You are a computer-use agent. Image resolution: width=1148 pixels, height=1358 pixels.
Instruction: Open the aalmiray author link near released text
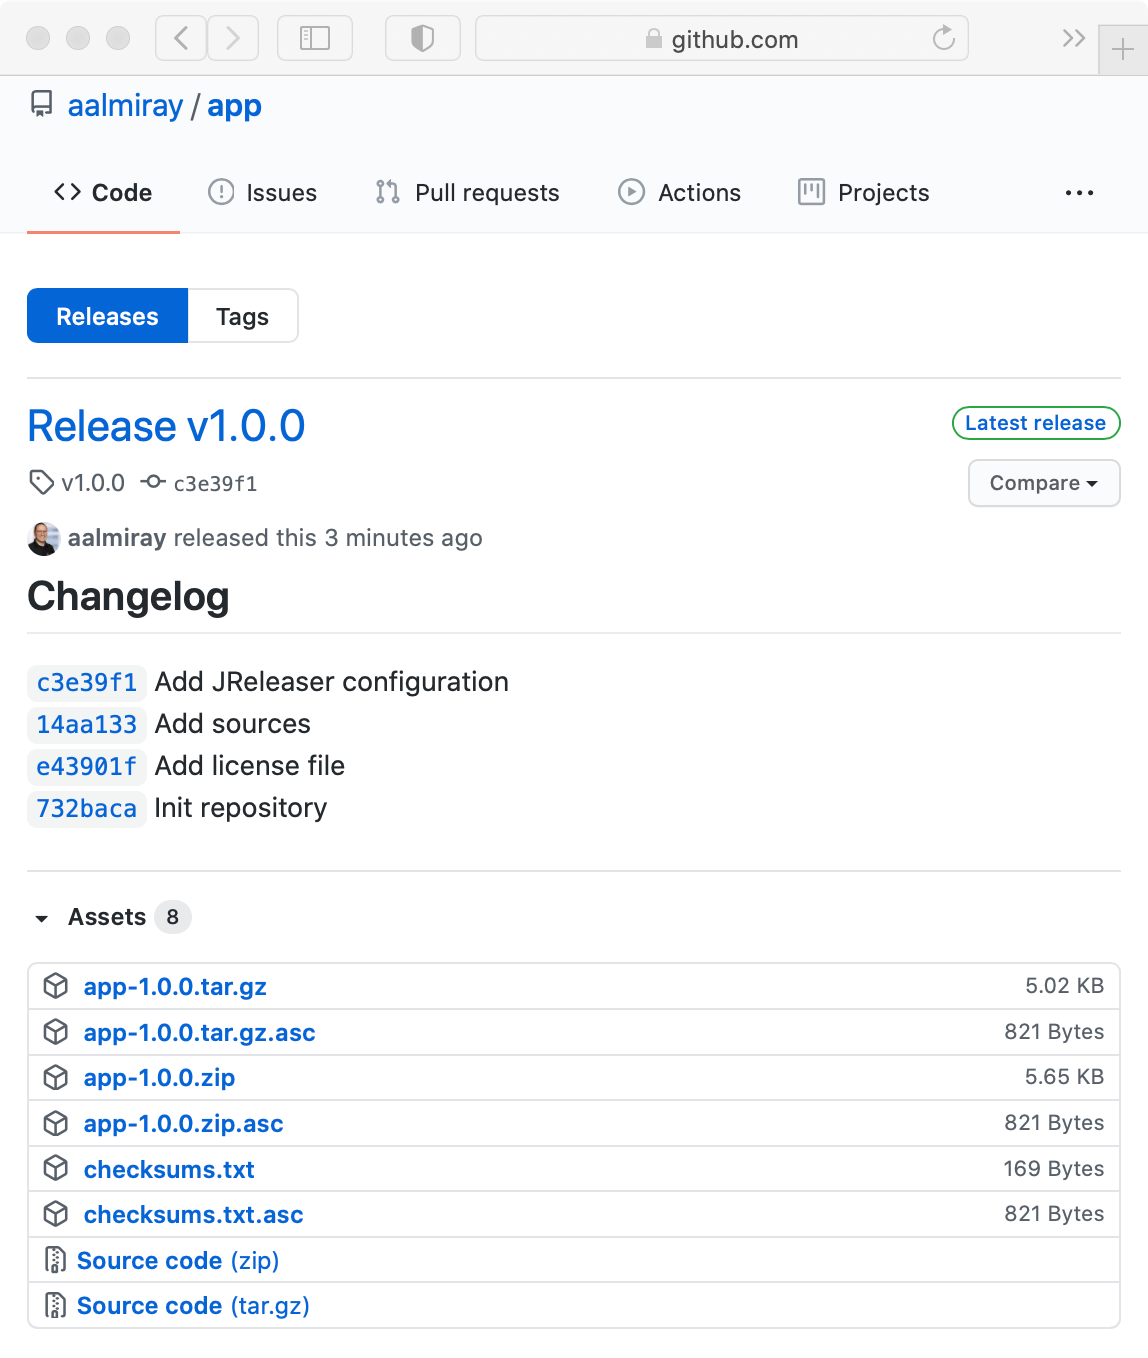[x=117, y=538]
